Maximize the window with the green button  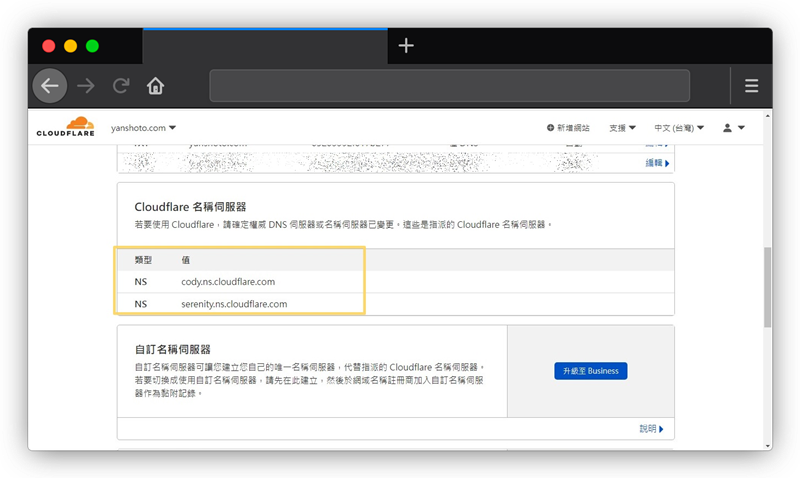pyautogui.click(x=92, y=46)
